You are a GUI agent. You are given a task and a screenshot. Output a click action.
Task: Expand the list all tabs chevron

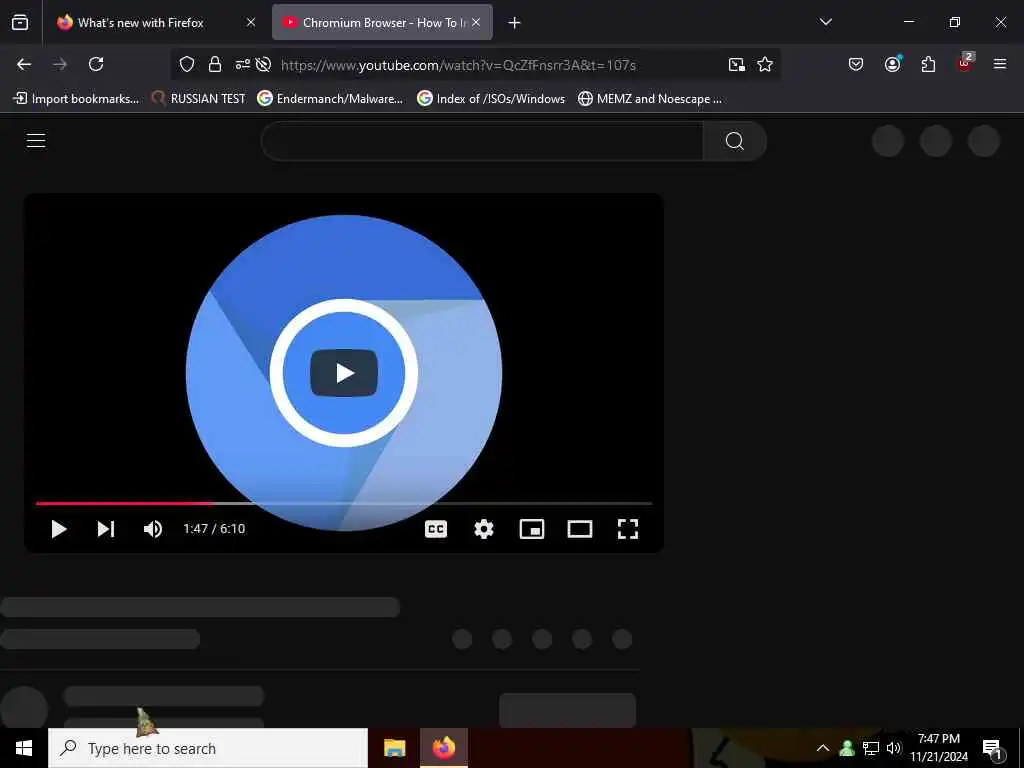825,22
